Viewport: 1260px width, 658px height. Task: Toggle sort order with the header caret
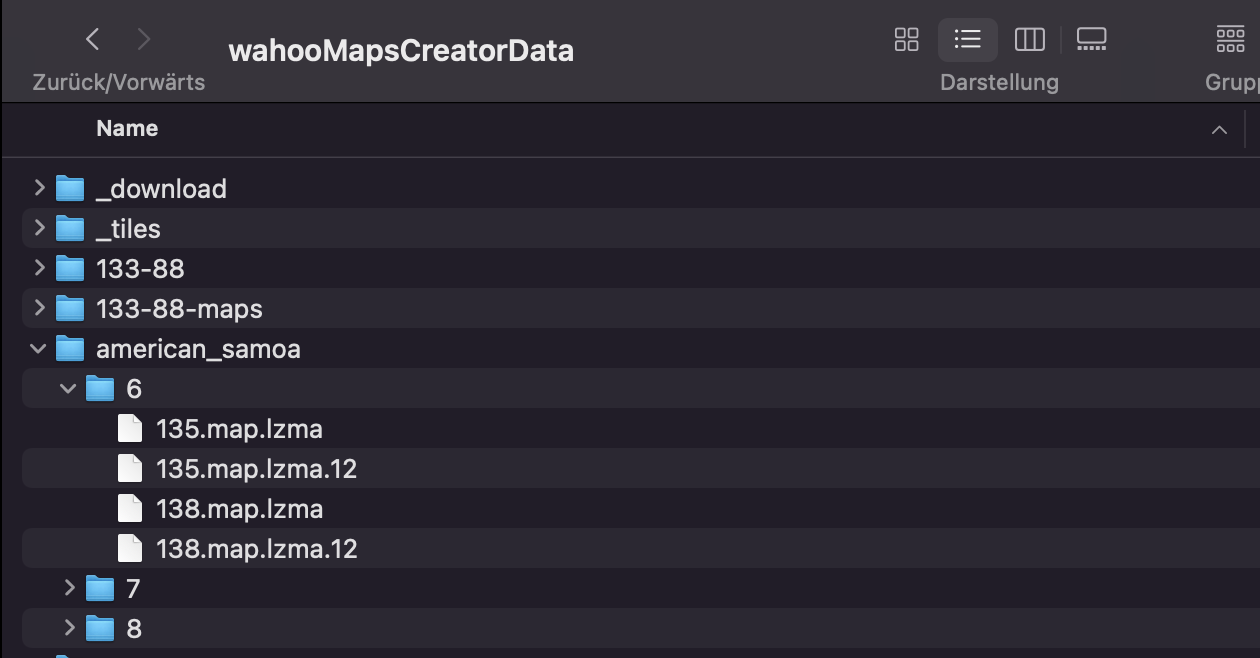click(1219, 130)
